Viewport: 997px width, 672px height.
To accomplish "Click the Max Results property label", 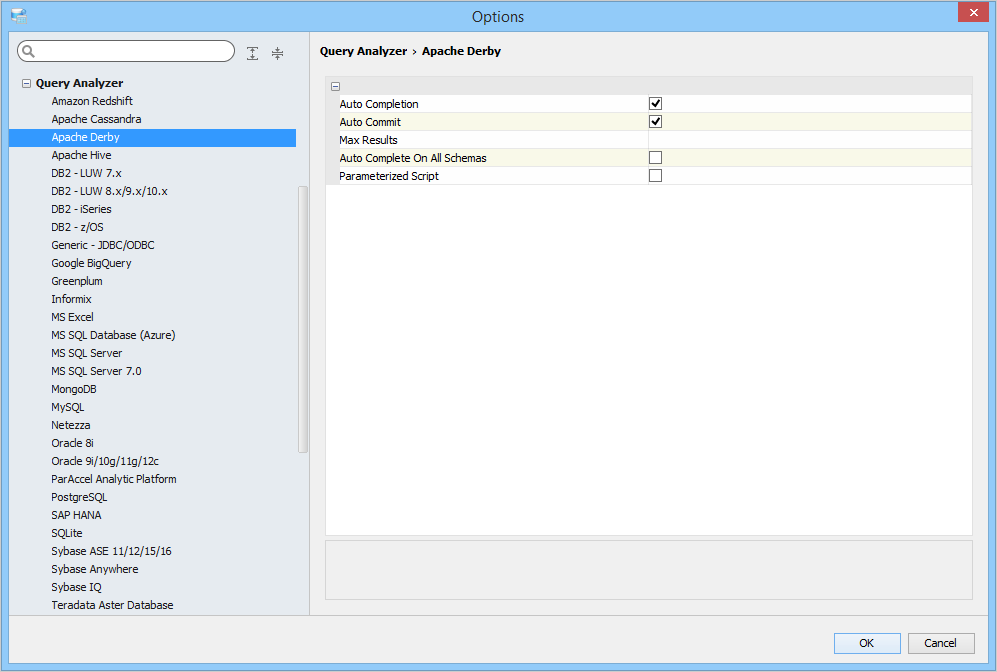I will click(x=368, y=140).
